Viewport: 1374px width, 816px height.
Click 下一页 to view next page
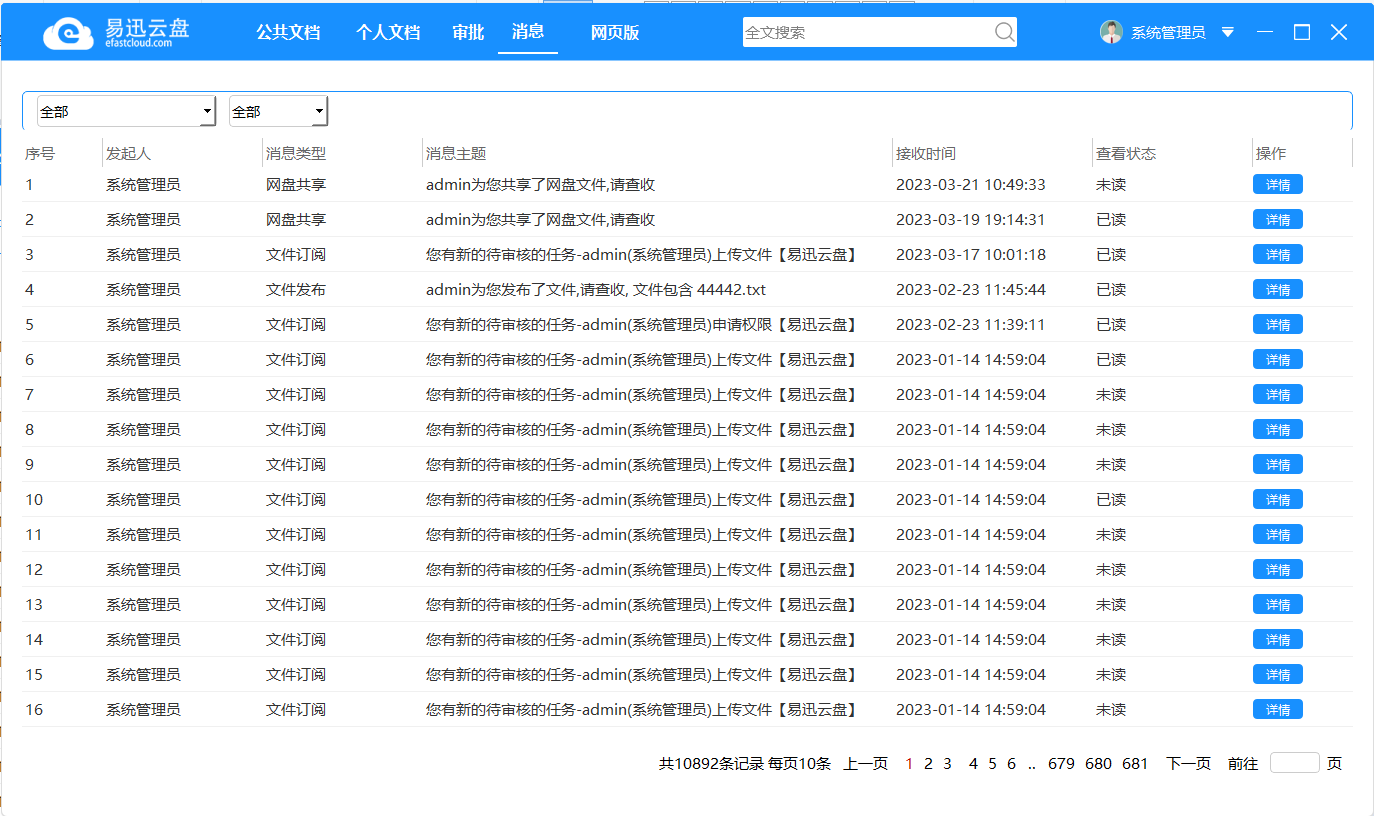pyautogui.click(x=1188, y=762)
